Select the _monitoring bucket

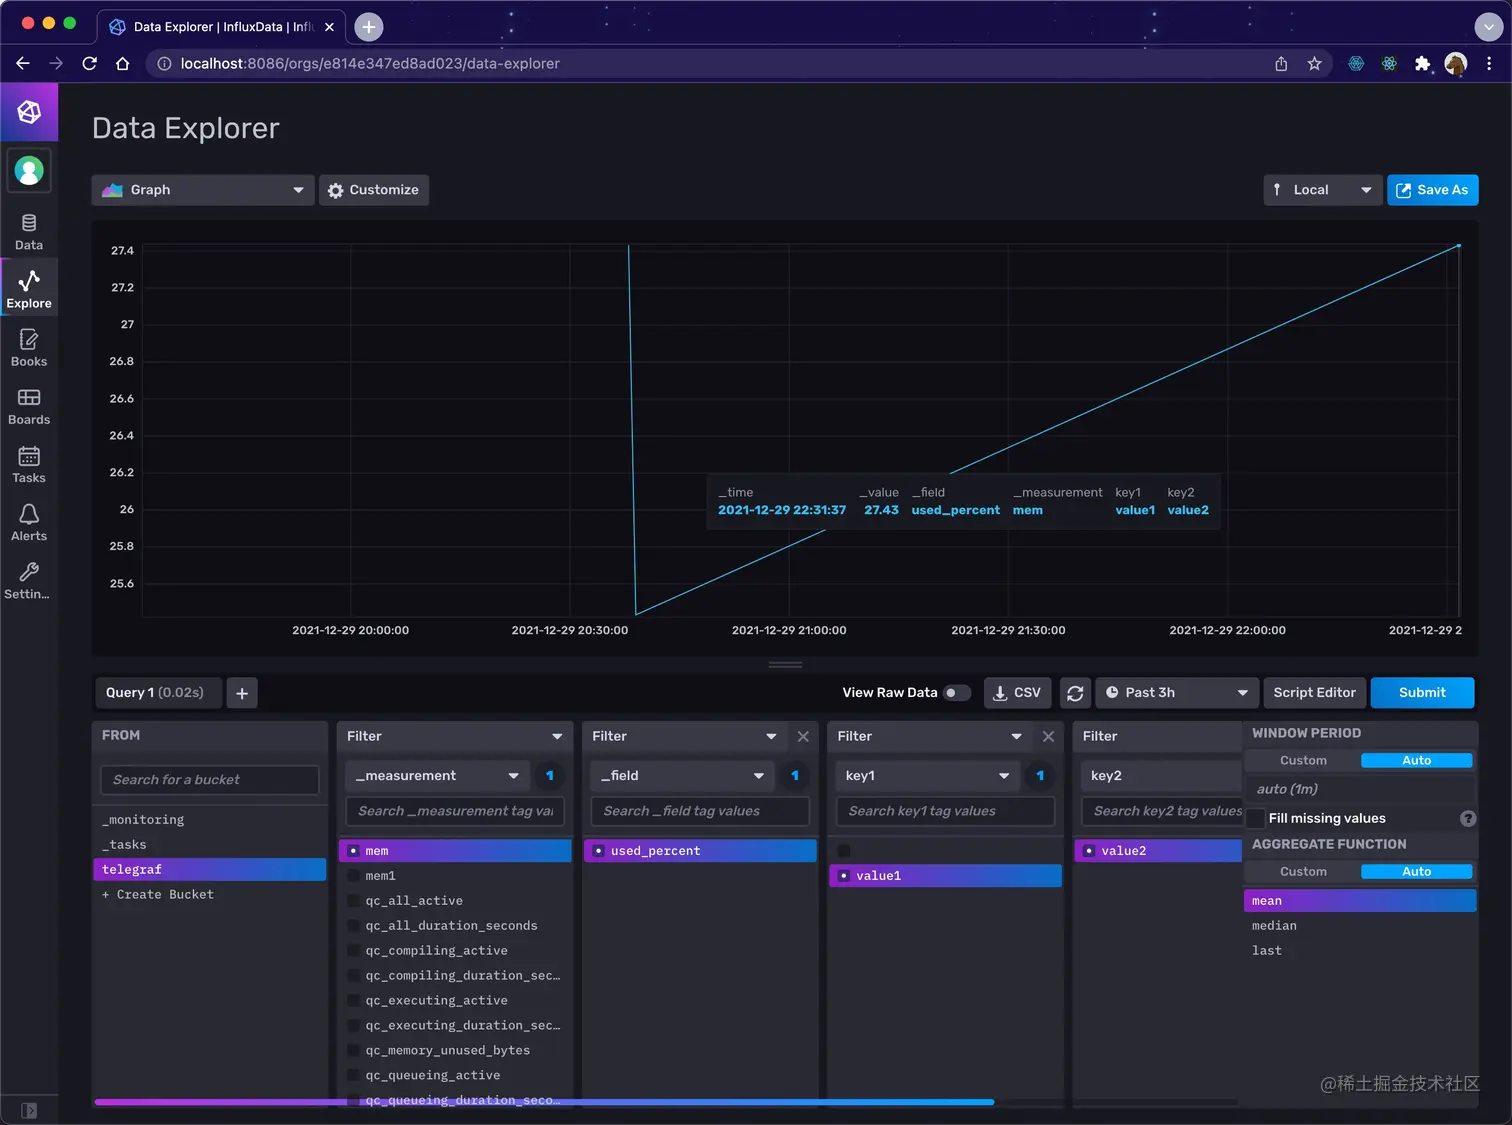tap(210, 820)
